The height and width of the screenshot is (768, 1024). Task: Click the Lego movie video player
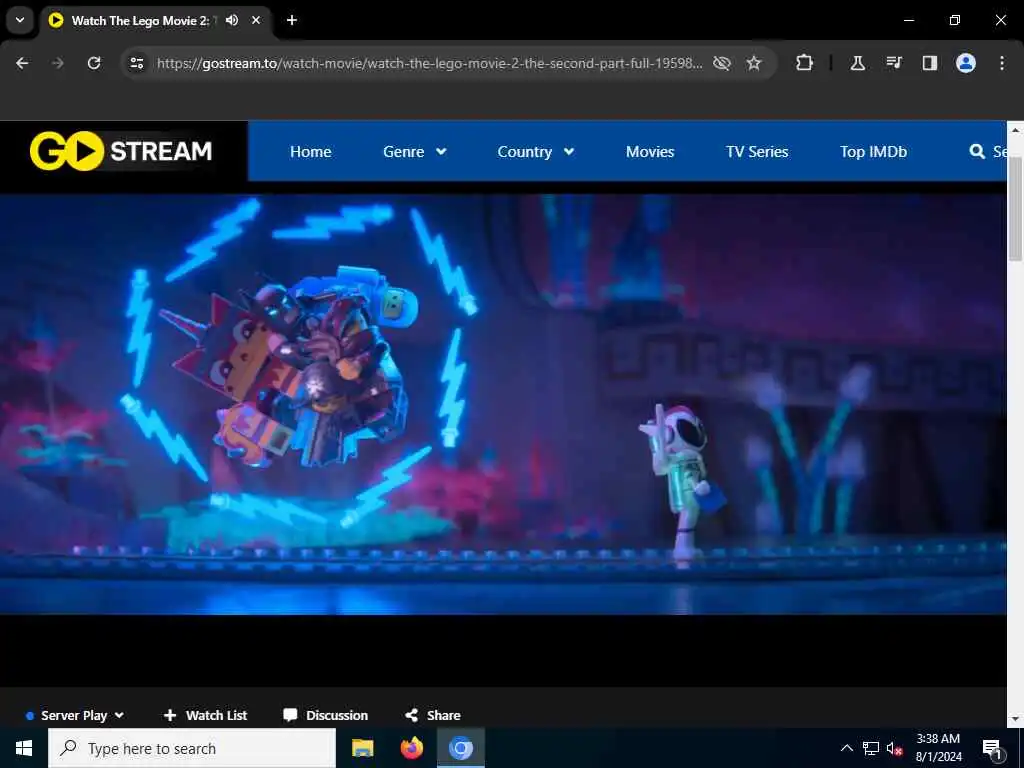[x=503, y=404]
